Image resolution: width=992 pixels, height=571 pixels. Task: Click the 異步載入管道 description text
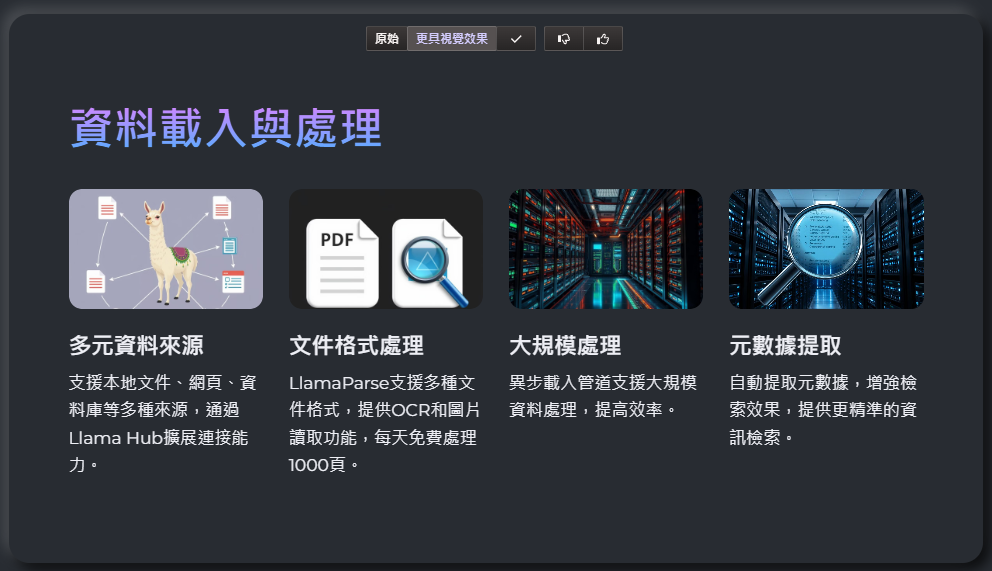[603, 396]
